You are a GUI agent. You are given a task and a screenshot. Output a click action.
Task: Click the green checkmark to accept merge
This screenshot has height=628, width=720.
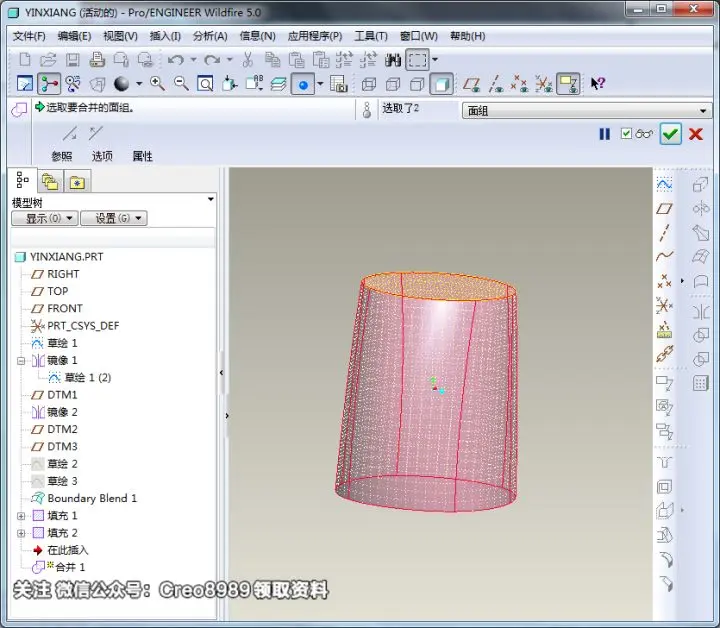[670, 134]
